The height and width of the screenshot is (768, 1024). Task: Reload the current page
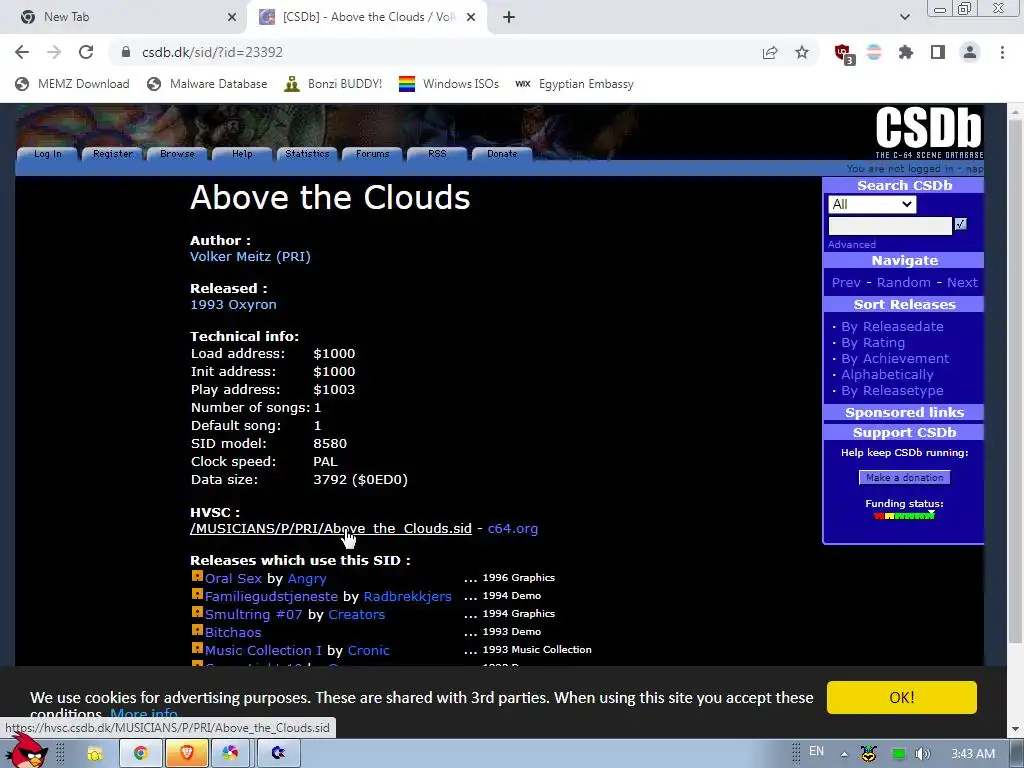86,52
